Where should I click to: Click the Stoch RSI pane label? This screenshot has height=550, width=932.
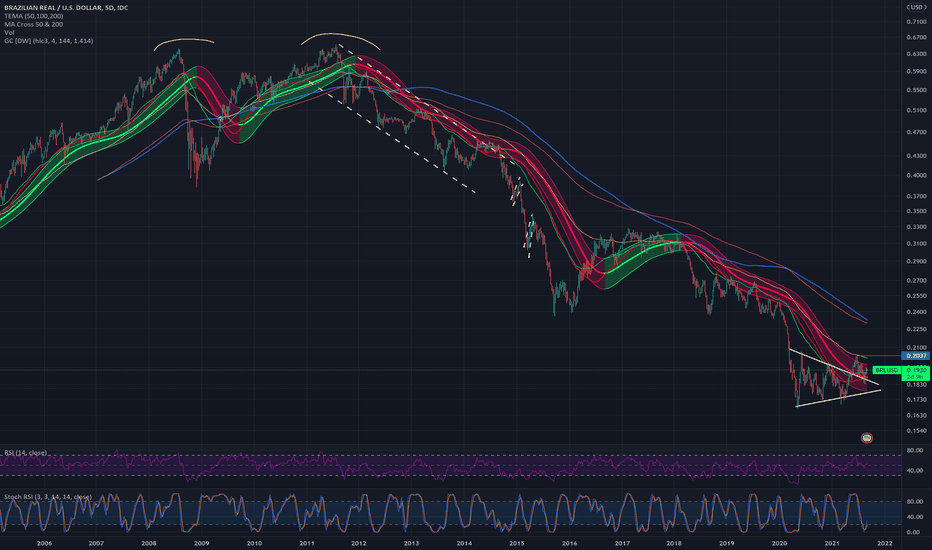(48, 497)
